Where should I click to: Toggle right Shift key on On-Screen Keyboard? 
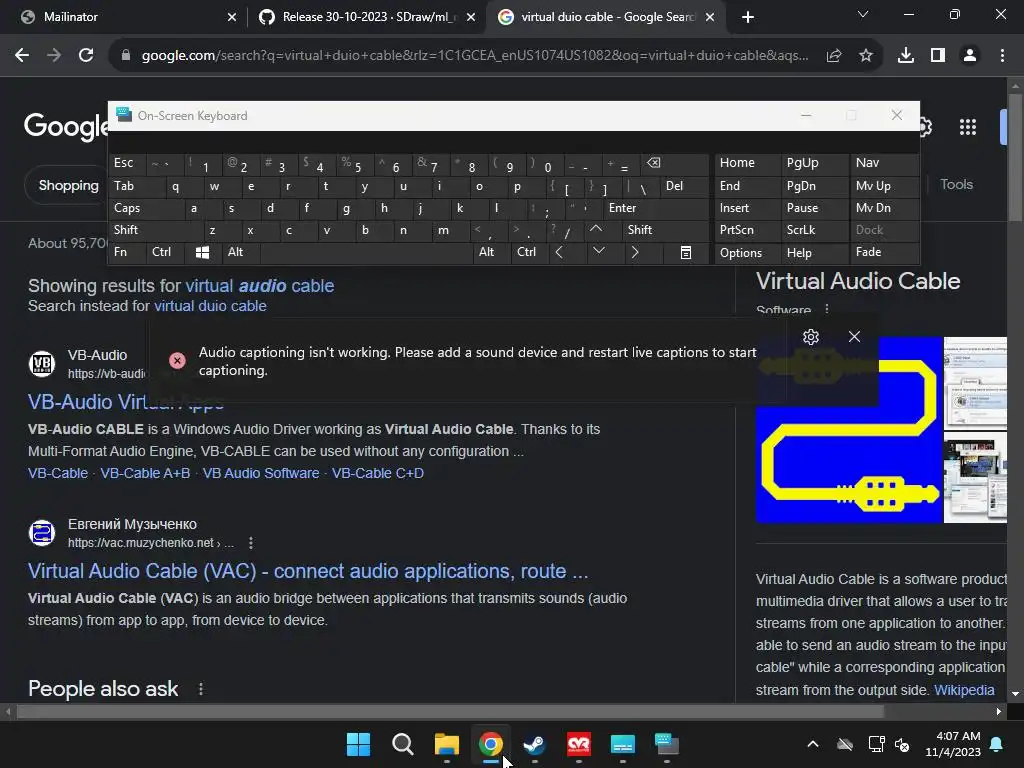[665, 230]
